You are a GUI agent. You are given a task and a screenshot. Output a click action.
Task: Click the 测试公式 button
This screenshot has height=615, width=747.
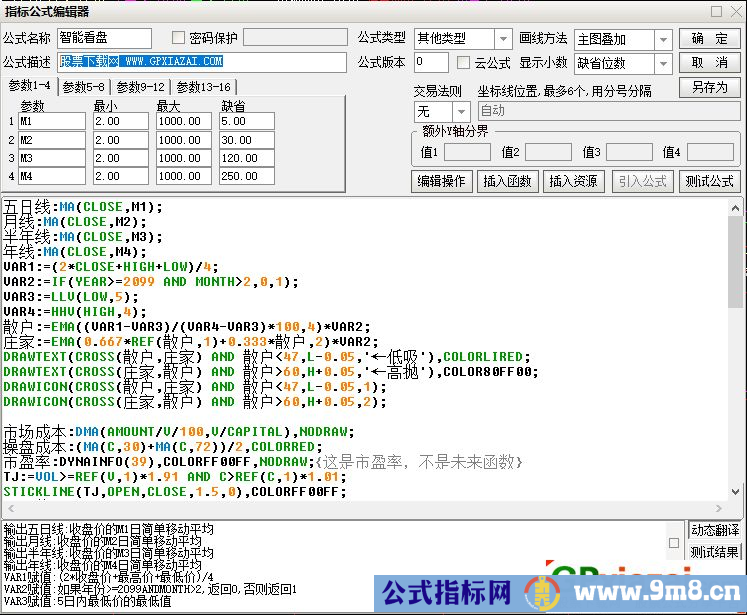(709, 181)
